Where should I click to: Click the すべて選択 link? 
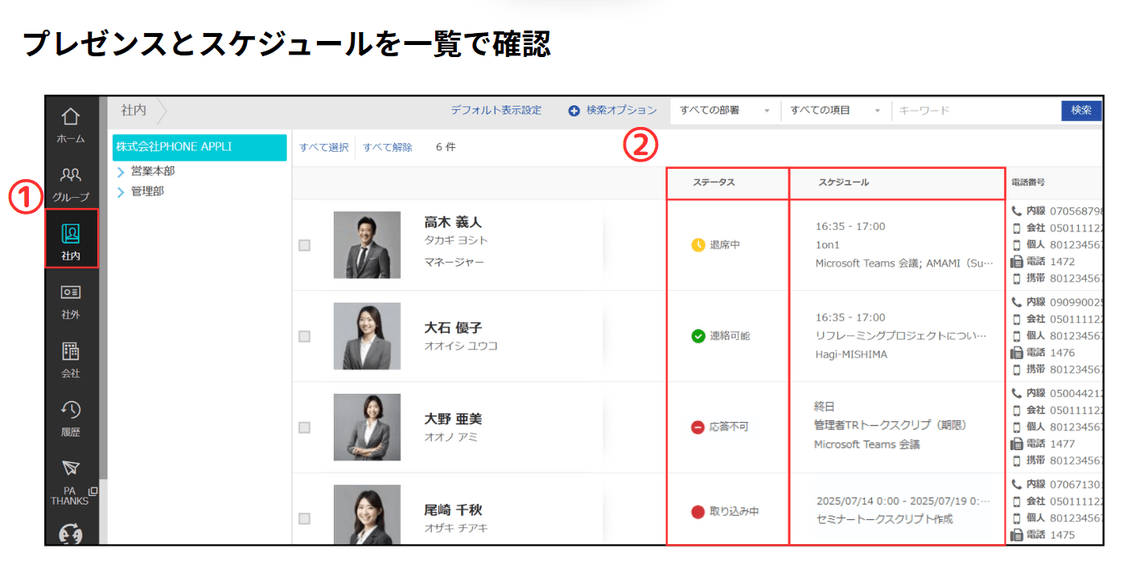pyautogui.click(x=324, y=147)
